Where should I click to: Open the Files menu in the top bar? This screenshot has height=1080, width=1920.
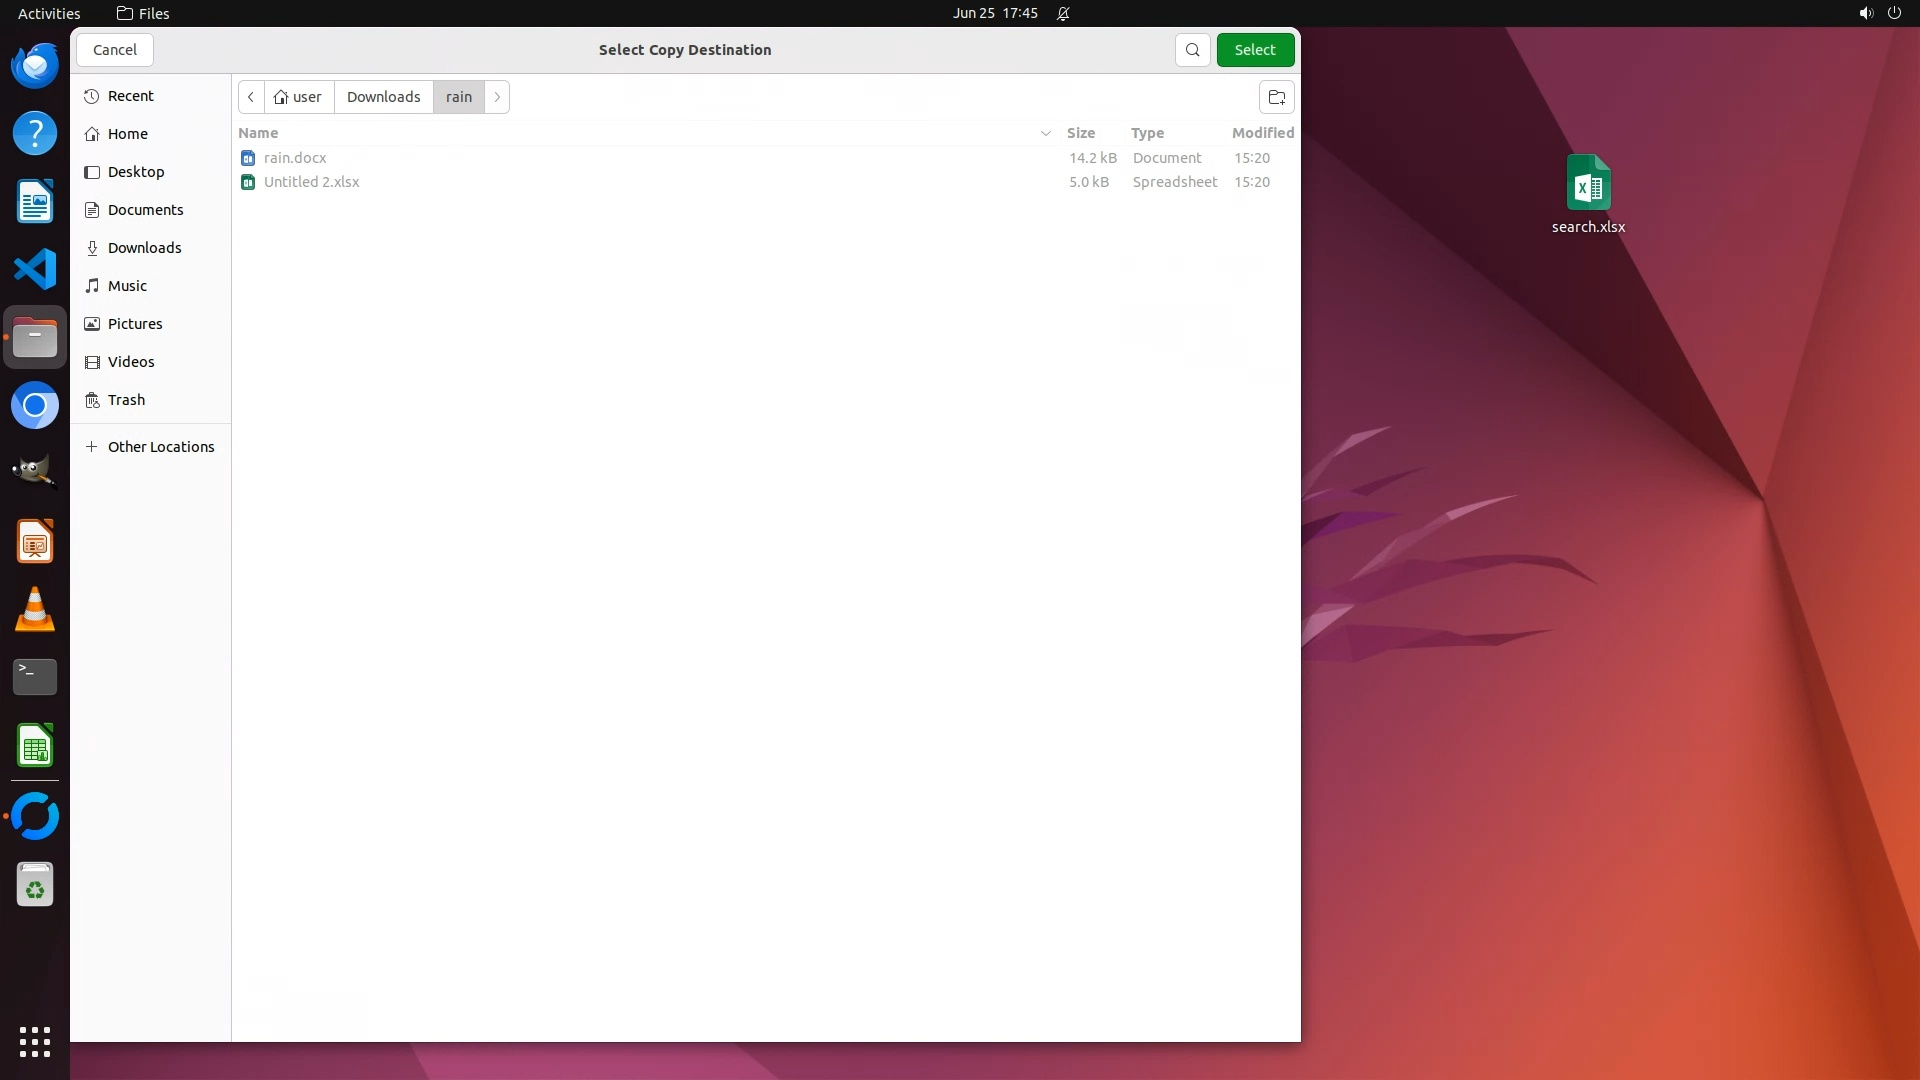tap(143, 13)
